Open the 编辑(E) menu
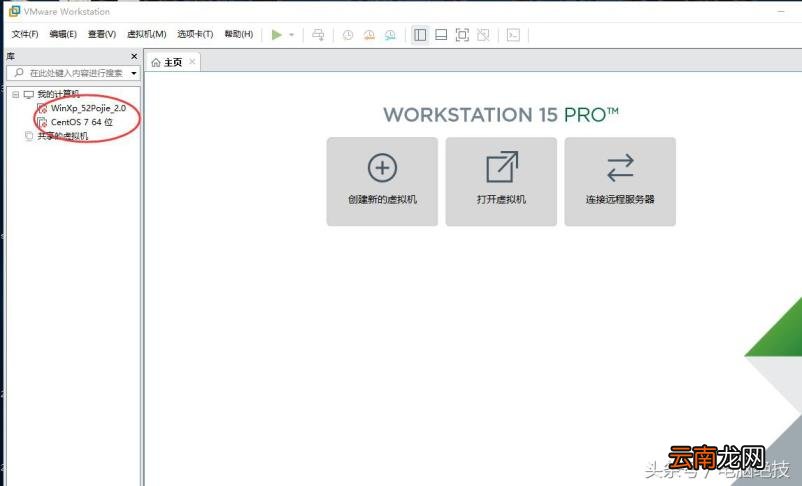The width and height of the screenshot is (802, 486). pos(63,34)
